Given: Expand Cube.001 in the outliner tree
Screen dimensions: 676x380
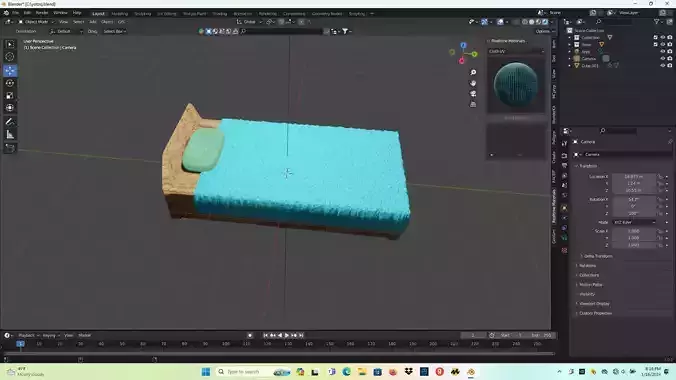Looking at the screenshot, I should click(570, 66).
